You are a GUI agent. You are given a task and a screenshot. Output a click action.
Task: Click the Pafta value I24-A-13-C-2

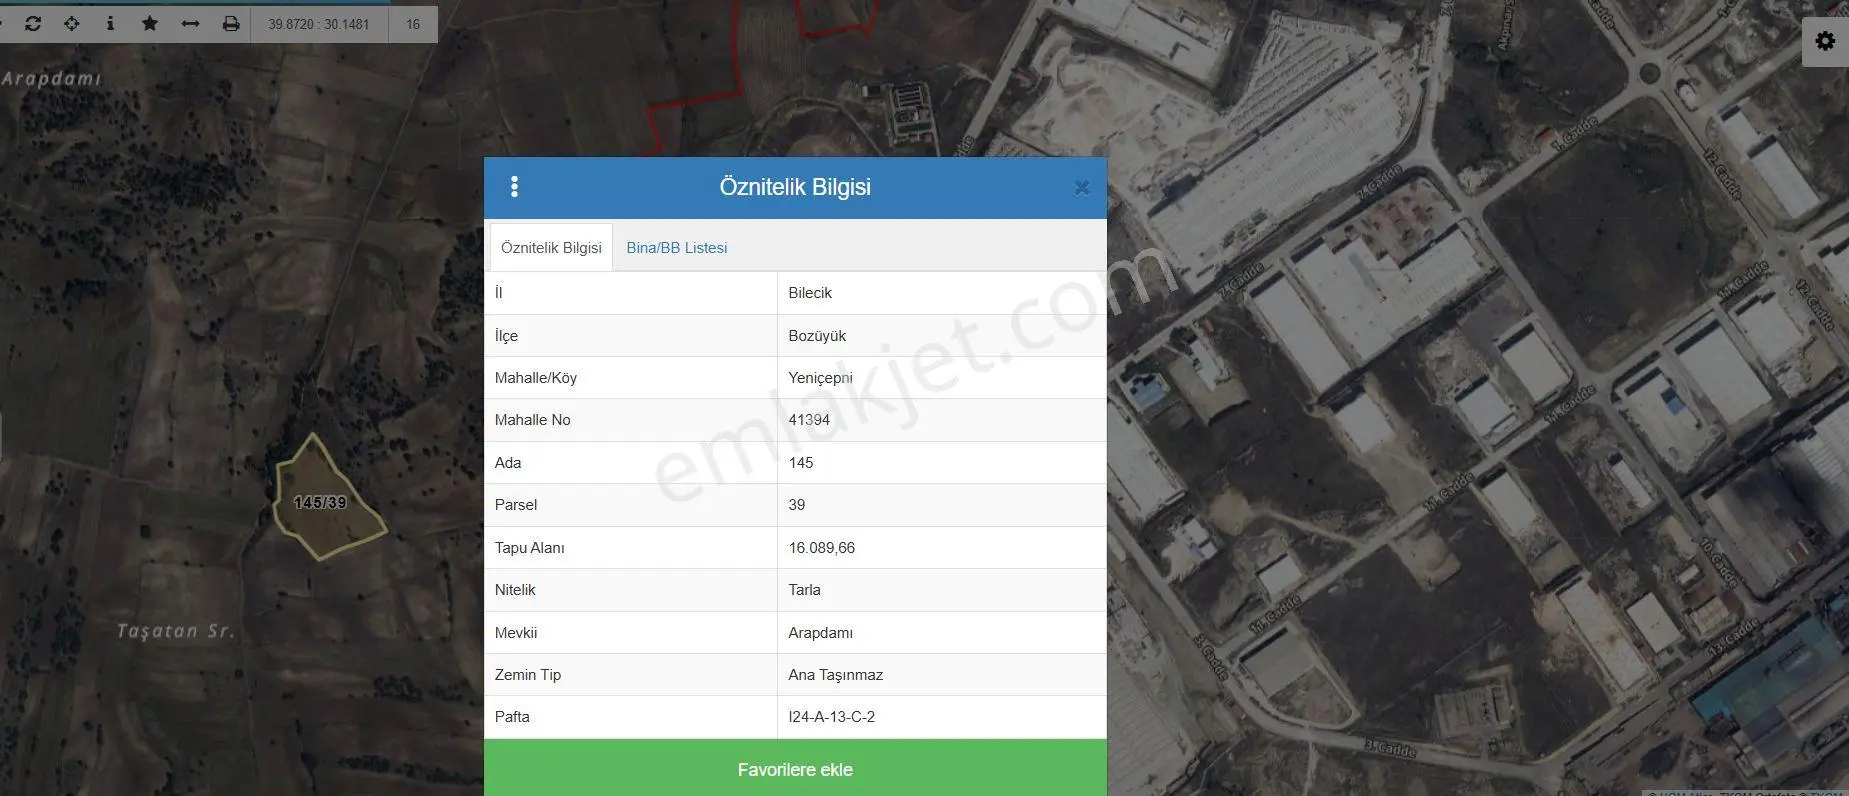coord(832,717)
